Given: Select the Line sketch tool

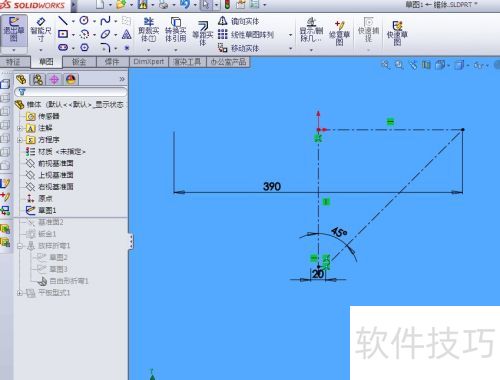Looking at the screenshot, I should (x=63, y=21).
